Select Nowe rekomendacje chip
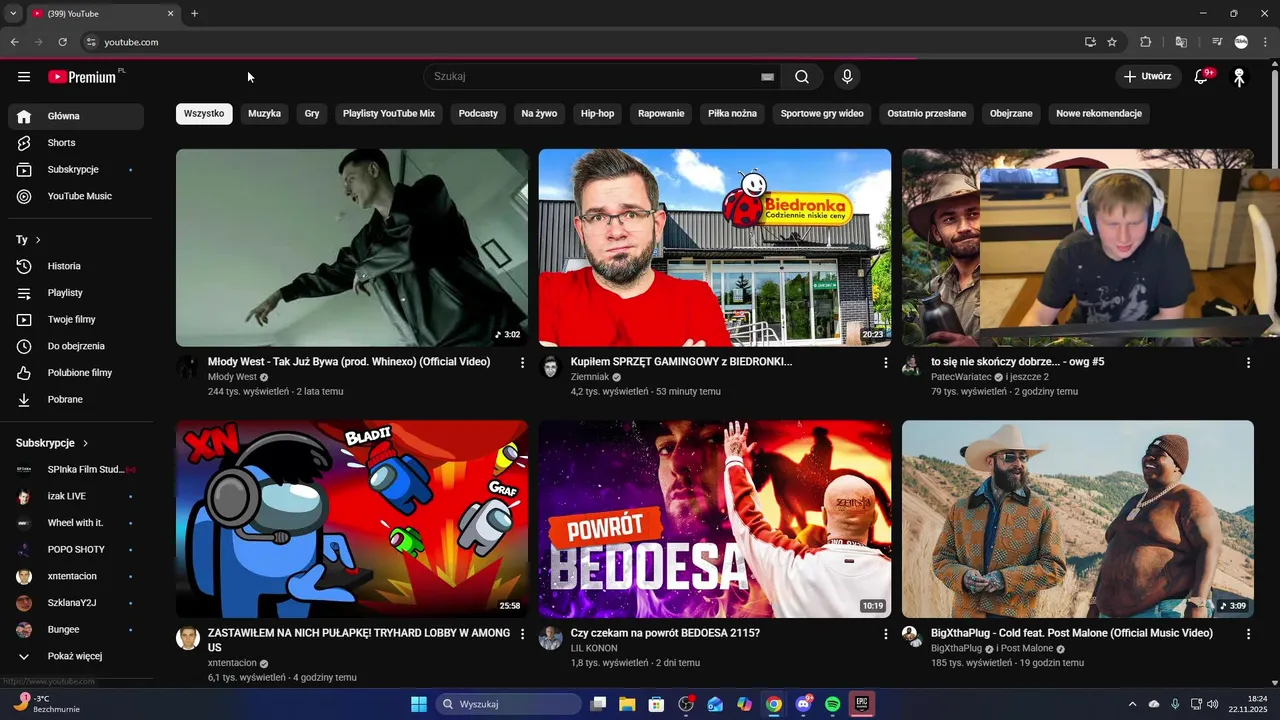This screenshot has width=1280, height=720. (1099, 114)
